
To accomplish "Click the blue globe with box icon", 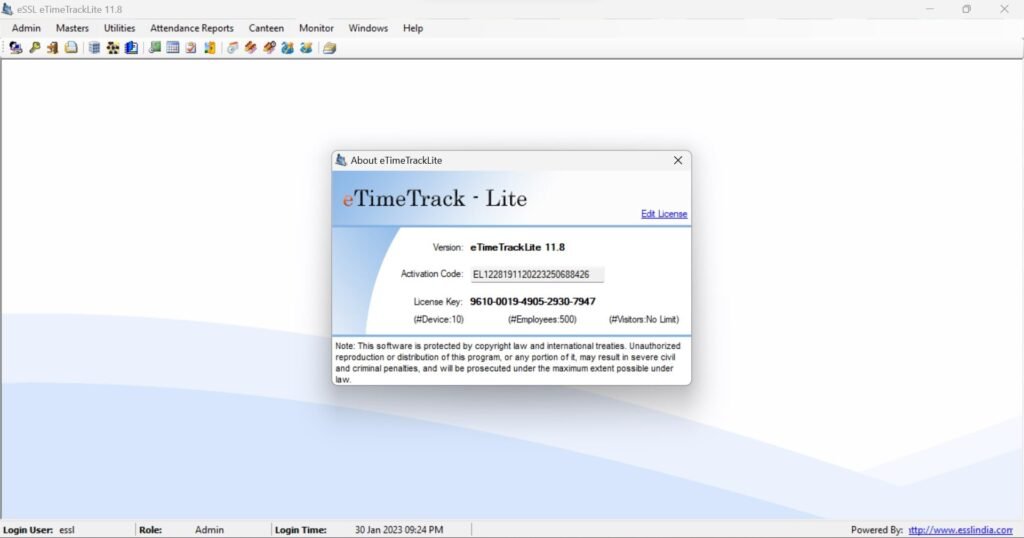I will (x=306, y=48).
